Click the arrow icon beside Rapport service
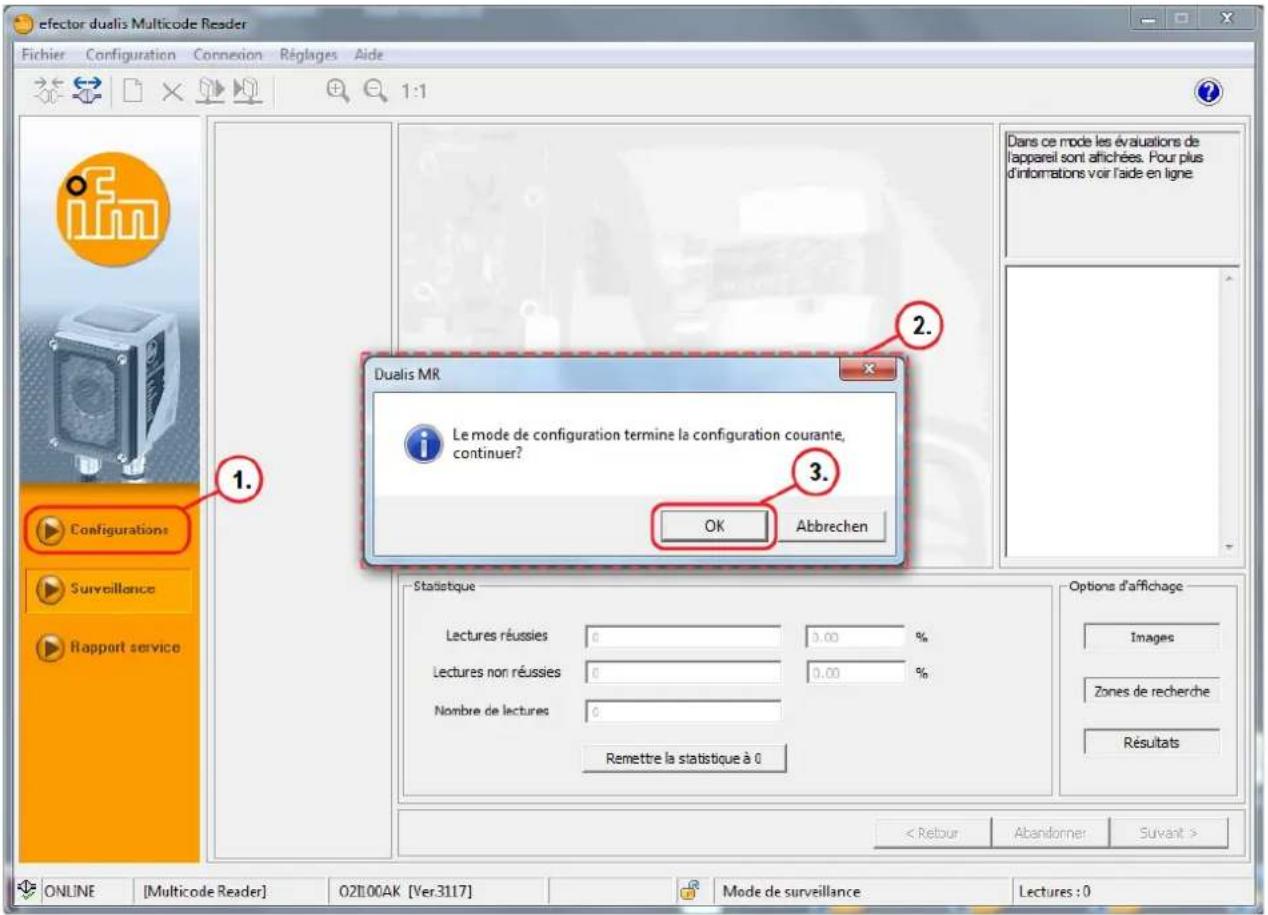 click(x=48, y=647)
